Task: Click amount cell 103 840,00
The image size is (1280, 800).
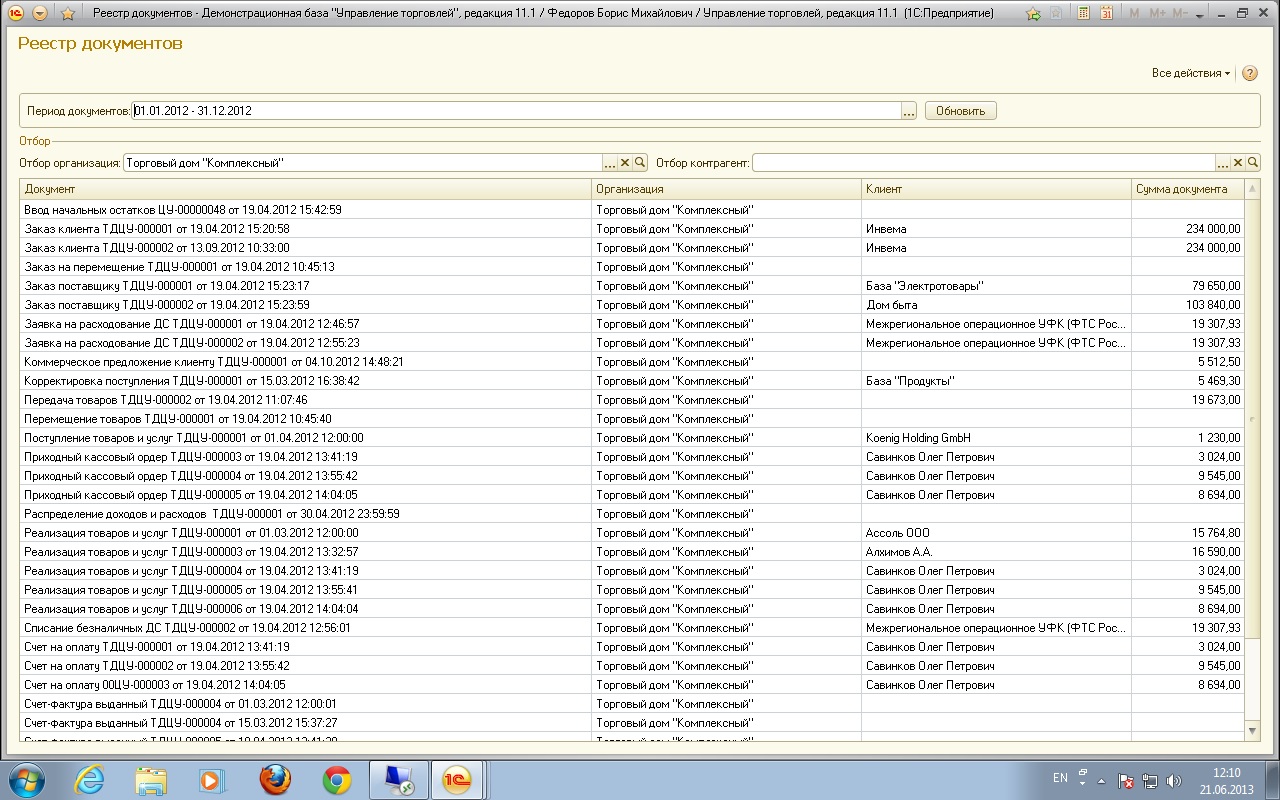Action: pyautogui.click(x=1188, y=305)
